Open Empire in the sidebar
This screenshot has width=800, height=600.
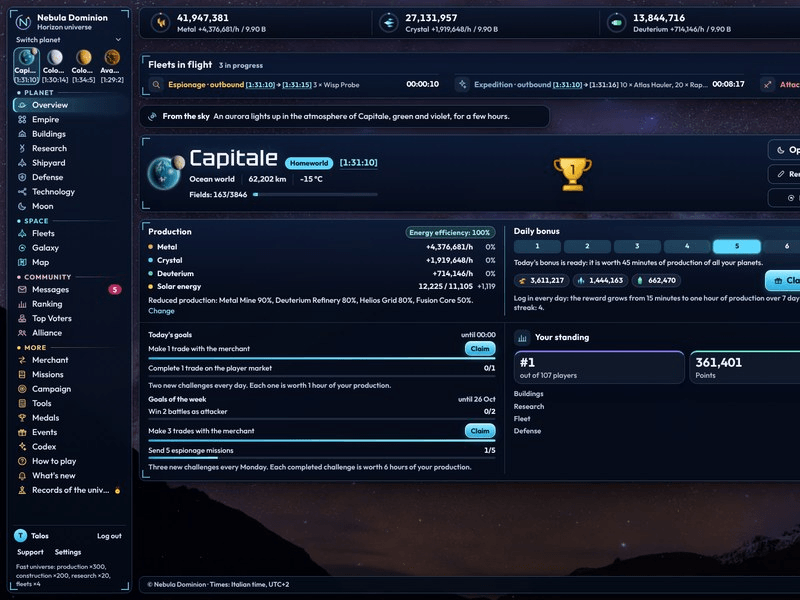pyautogui.click(x=69, y=119)
